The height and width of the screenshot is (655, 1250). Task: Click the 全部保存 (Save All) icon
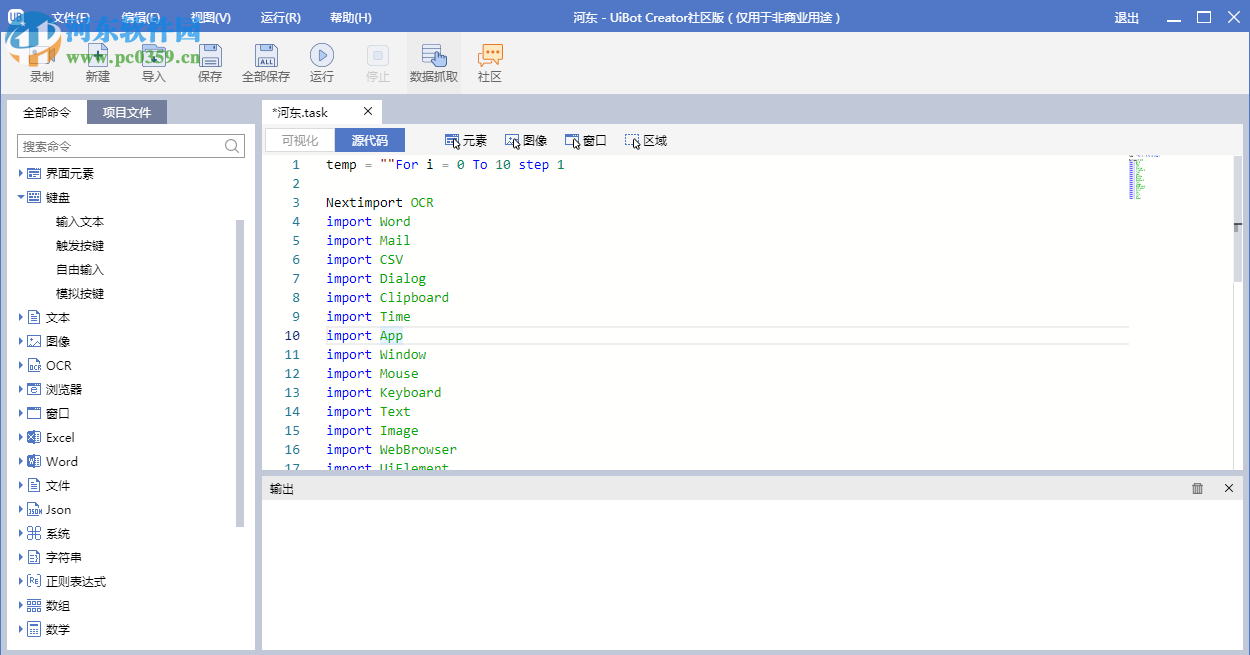tap(265, 60)
